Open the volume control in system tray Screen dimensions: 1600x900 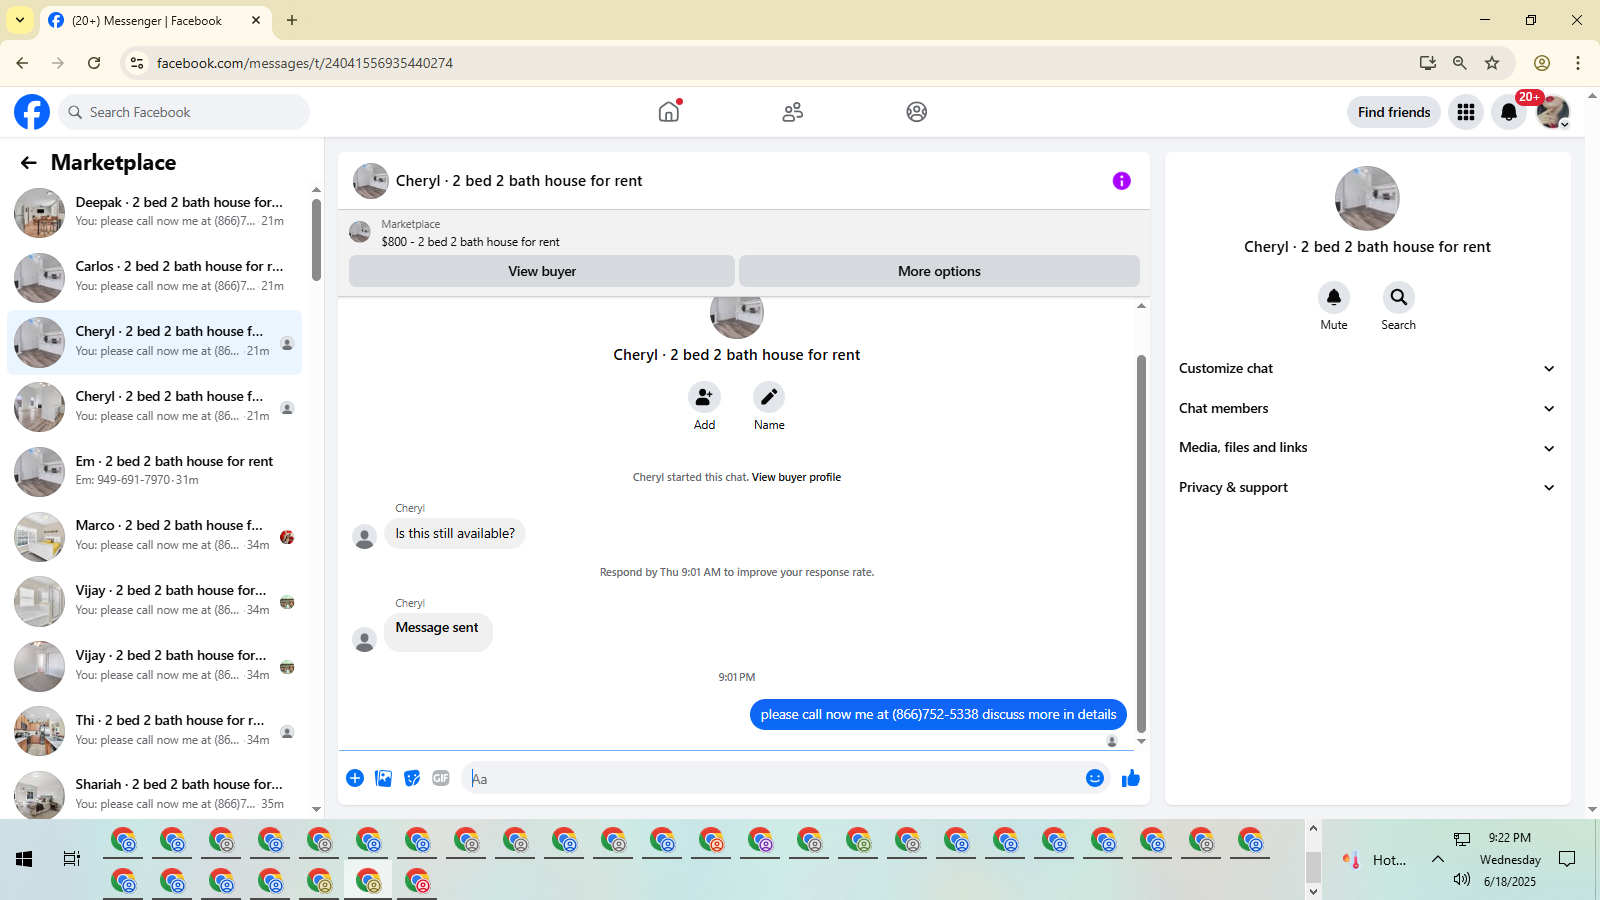pyautogui.click(x=1462, y=879)
